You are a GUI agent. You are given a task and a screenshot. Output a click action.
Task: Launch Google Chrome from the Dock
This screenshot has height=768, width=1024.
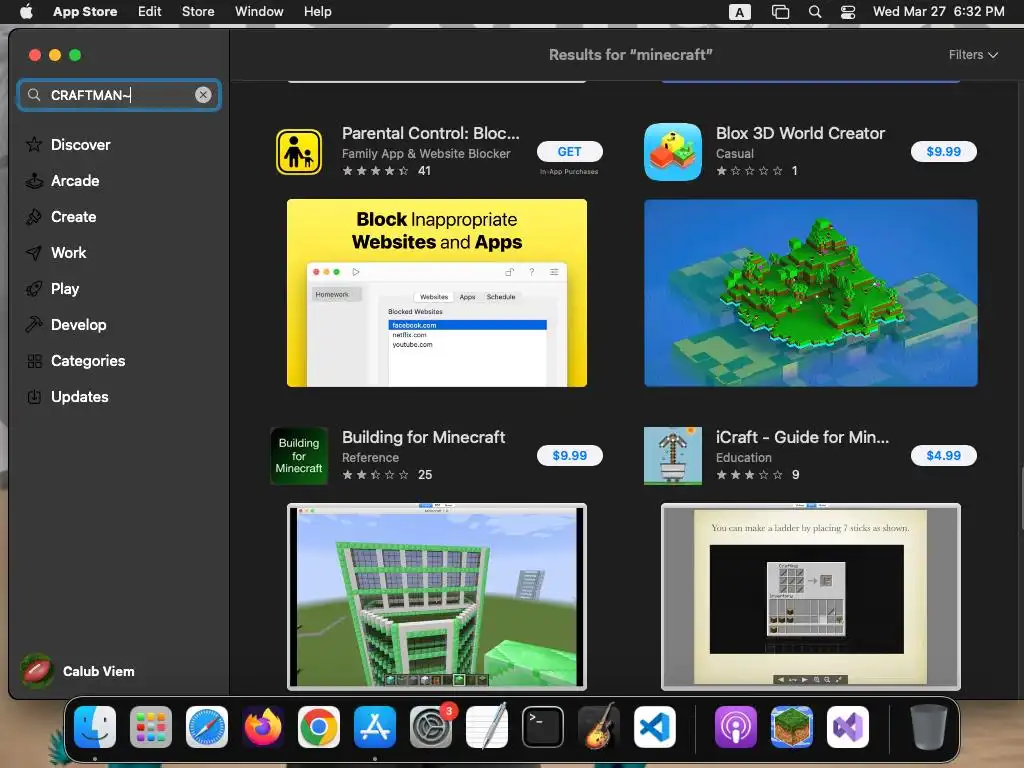coord(319,727)
